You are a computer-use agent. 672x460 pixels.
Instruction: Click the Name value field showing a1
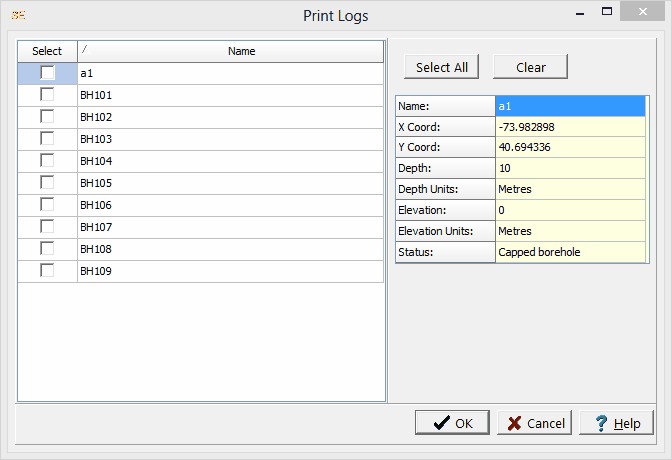click(x=570, y=106)
